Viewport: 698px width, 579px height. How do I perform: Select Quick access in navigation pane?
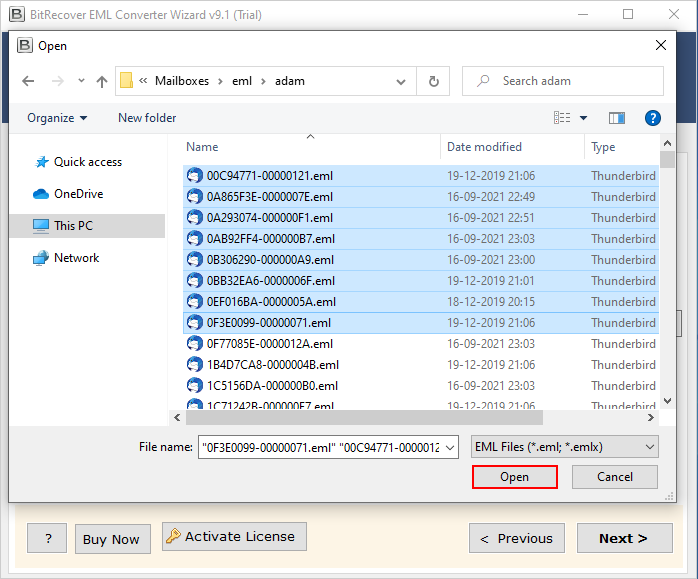click(x=88, y=162)
